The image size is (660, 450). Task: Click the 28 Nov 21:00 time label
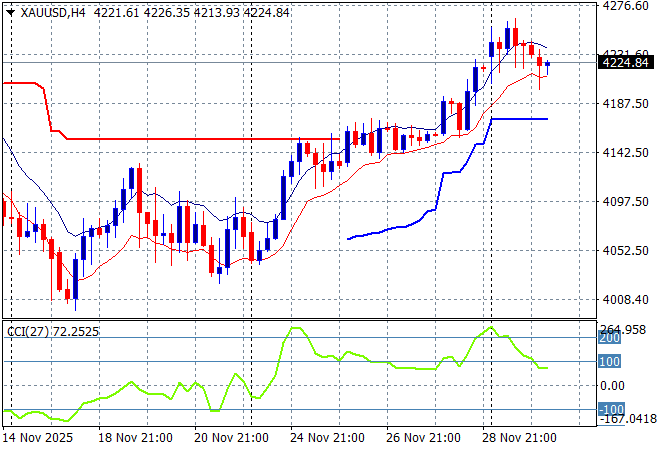tap(519, 438)
